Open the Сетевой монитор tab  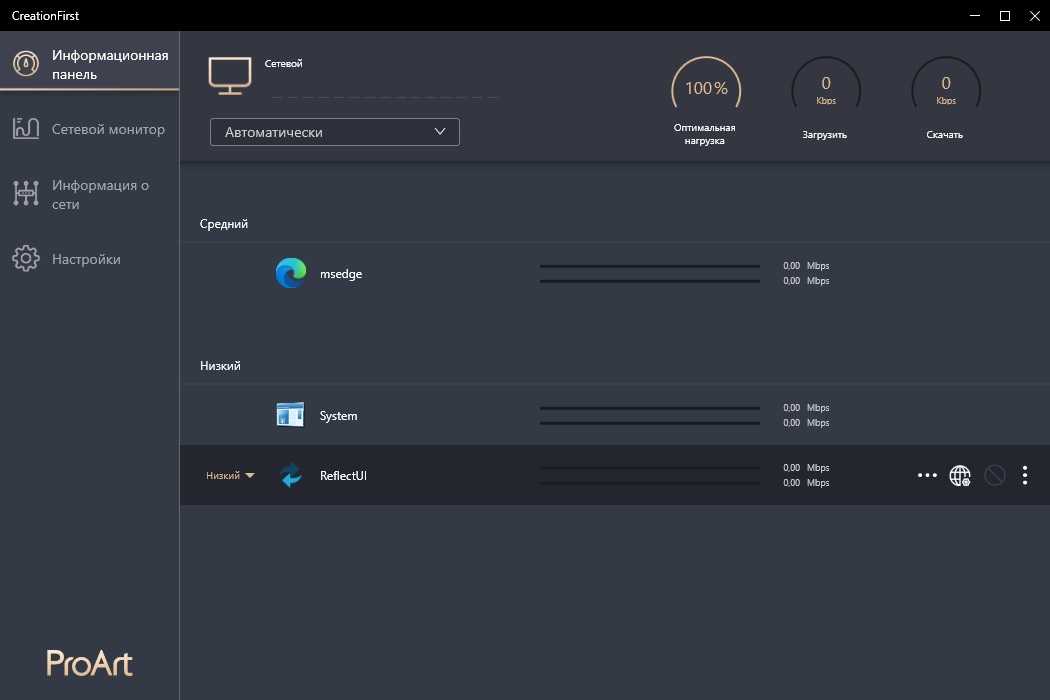108,129
